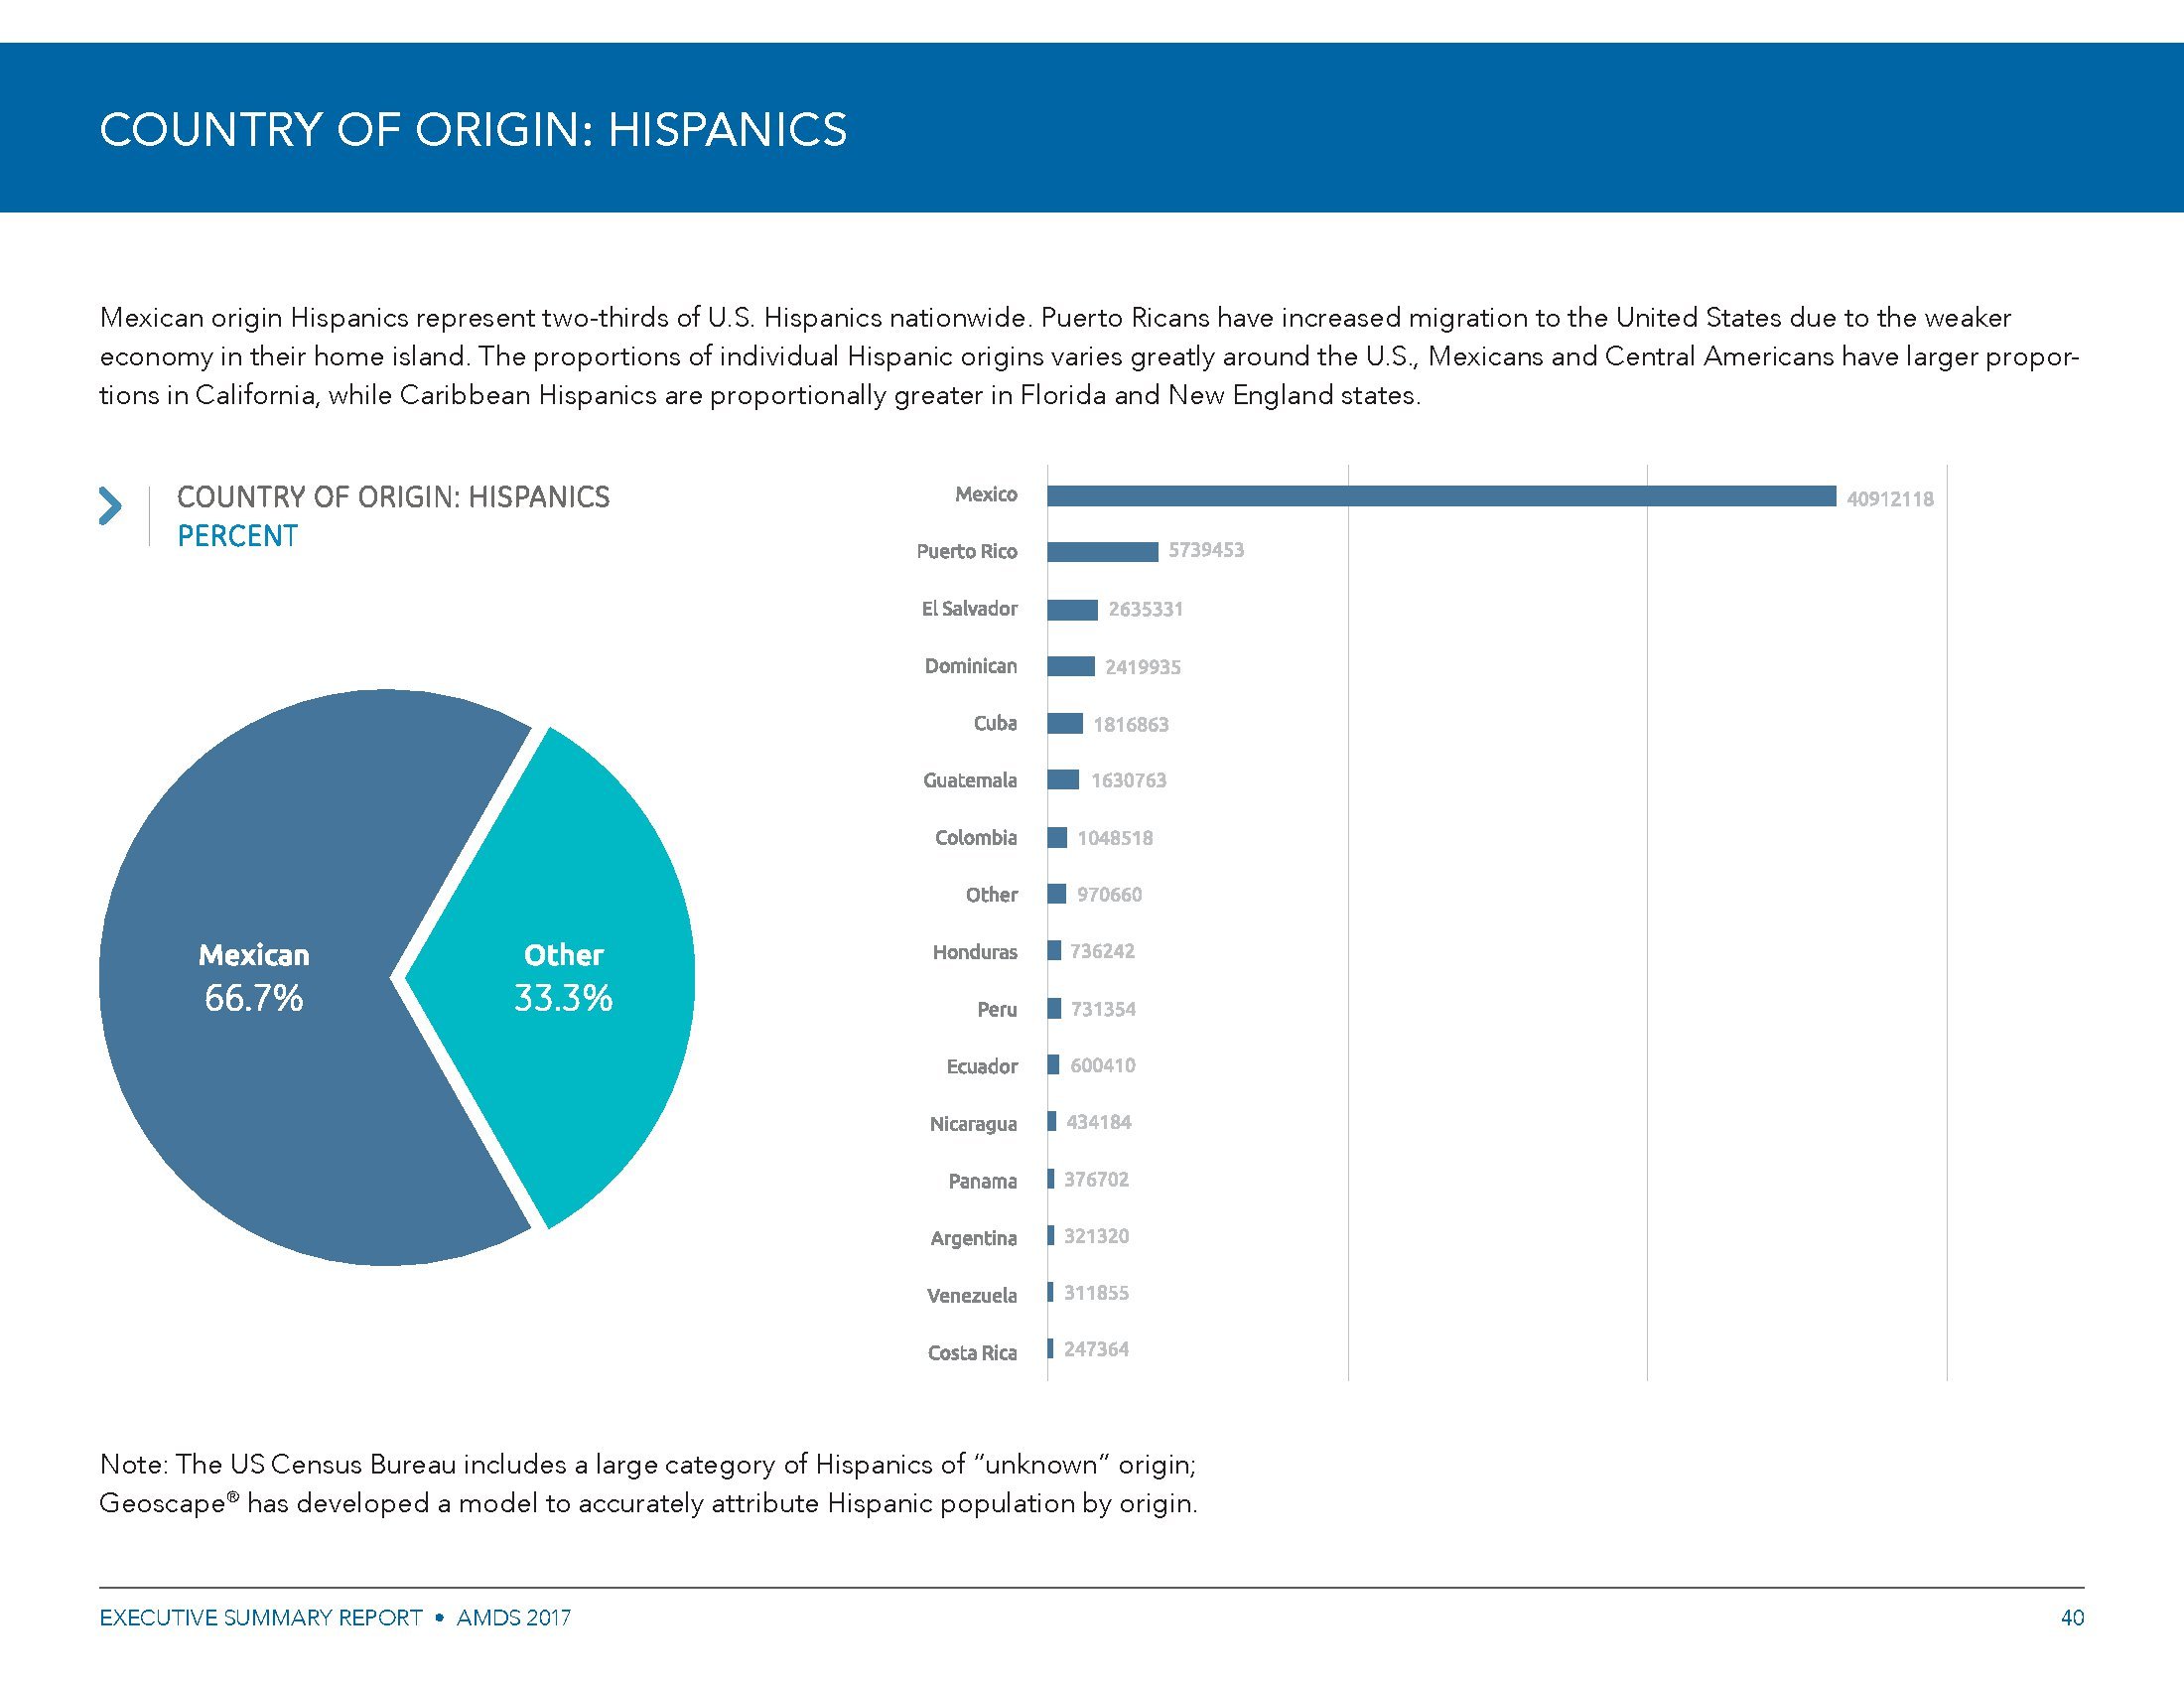Click the page header title text
The width and height of the screenshot is (2184, 1688).
click(x=473, y=130)
